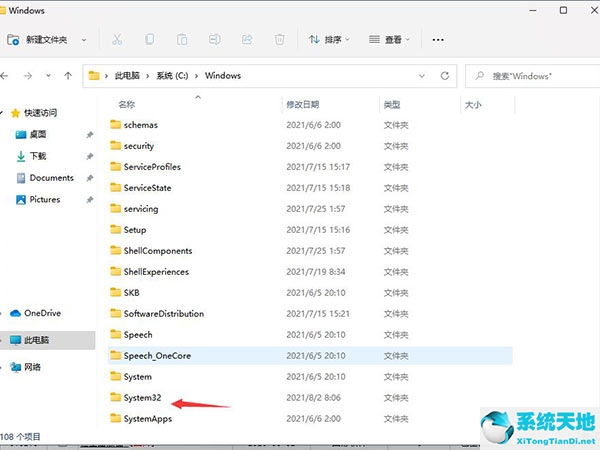Sort by the 类型 column header

(x=392, y=104)
